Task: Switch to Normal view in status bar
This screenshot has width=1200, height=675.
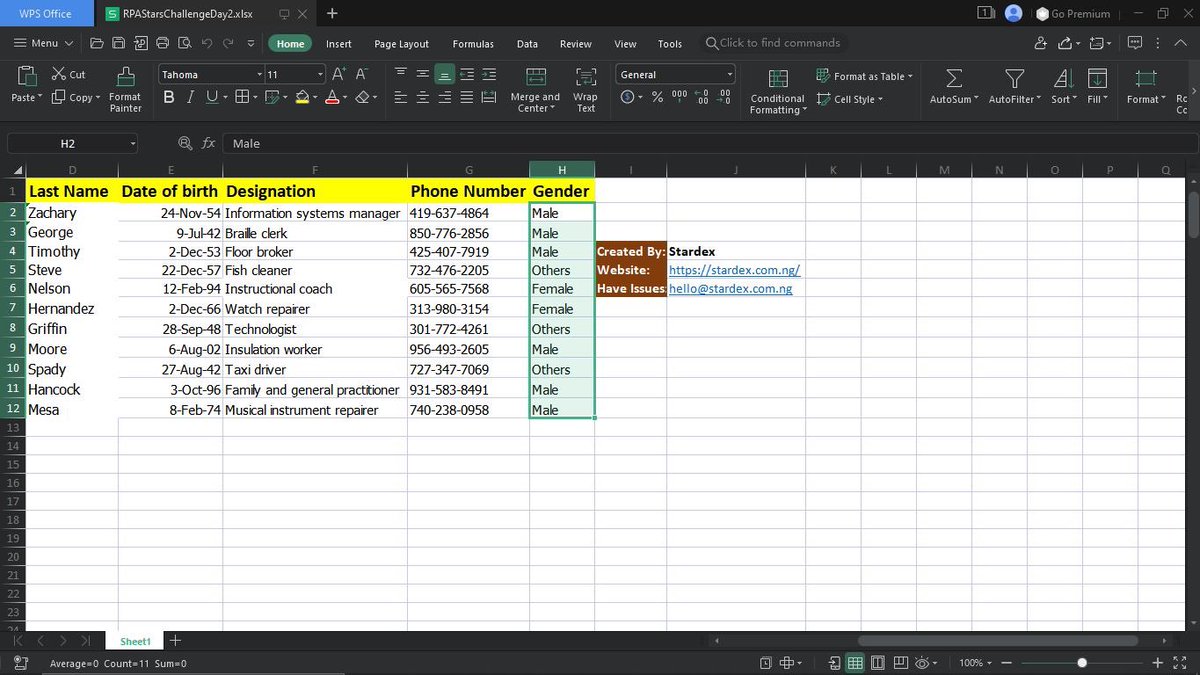Action: 855,663
